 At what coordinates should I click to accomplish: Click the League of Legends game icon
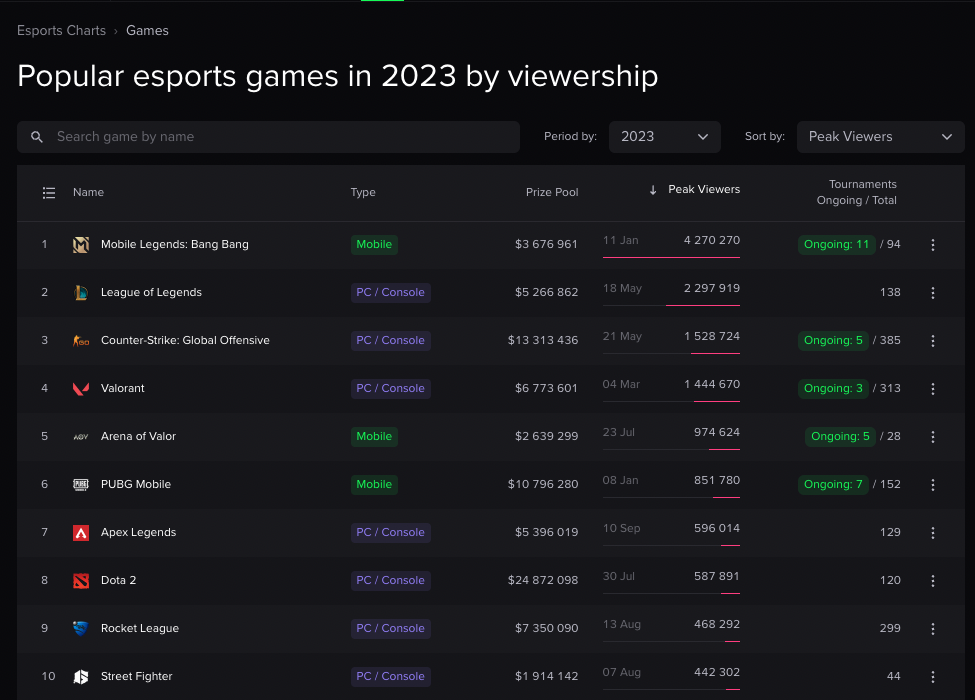point(81,293)
